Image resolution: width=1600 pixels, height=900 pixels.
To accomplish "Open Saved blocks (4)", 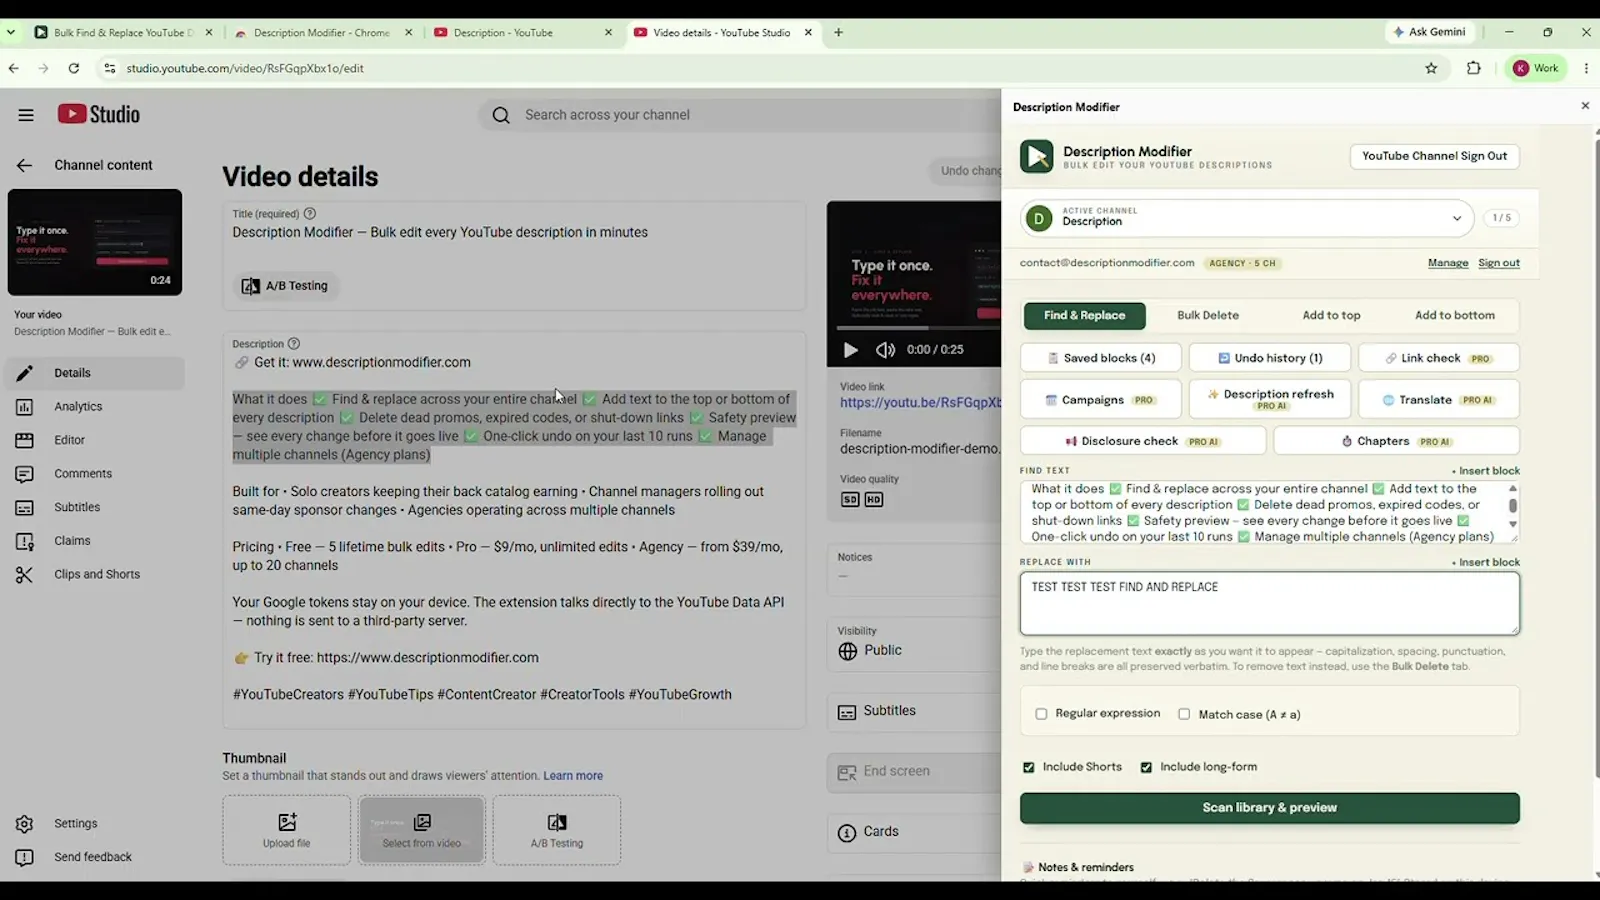I will tap(1101, 358).
